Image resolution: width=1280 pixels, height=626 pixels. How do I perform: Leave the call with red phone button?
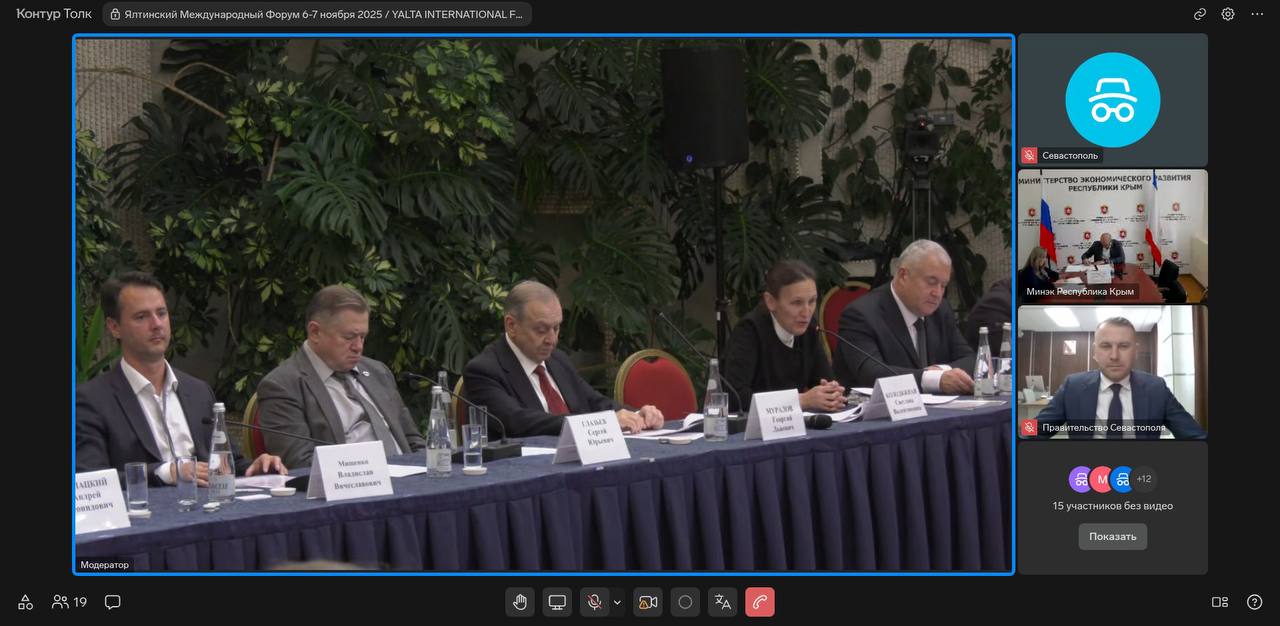pyautogui.click(x=760, y=602)
